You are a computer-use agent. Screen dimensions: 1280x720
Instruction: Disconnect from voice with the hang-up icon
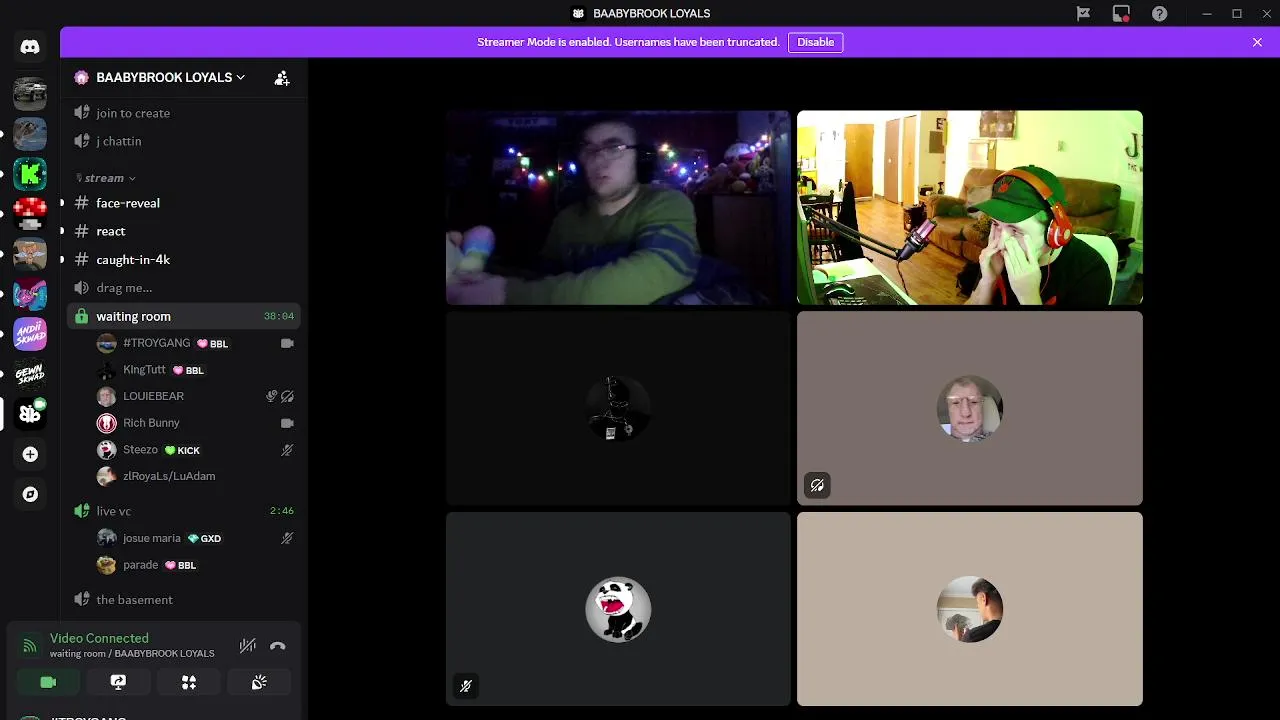278,646
